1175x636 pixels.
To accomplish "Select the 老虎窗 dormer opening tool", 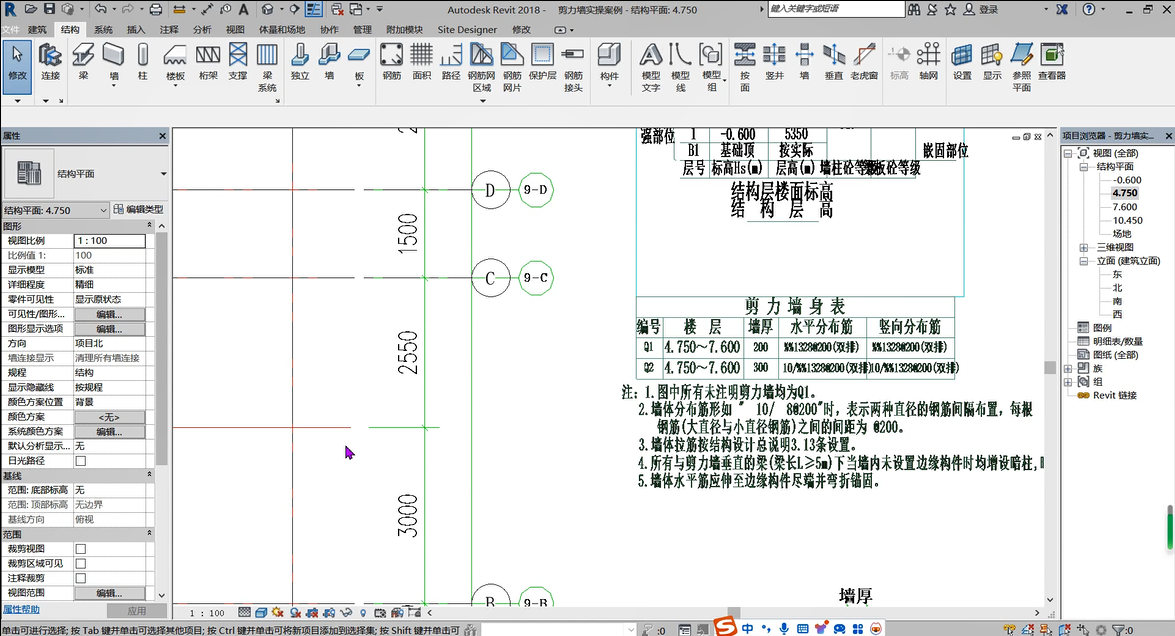I will [x=864, y=61].
